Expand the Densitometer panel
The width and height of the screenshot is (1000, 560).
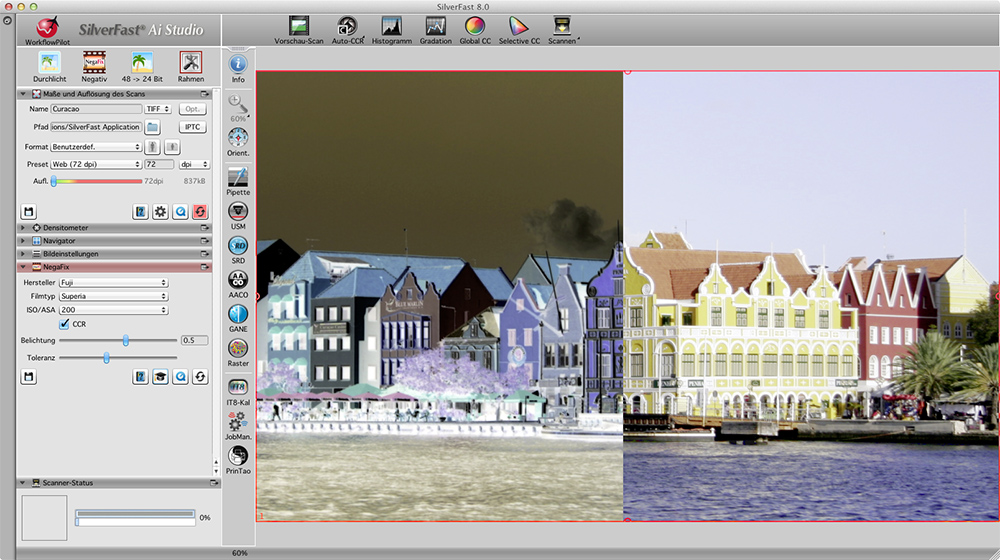[24, 228]
